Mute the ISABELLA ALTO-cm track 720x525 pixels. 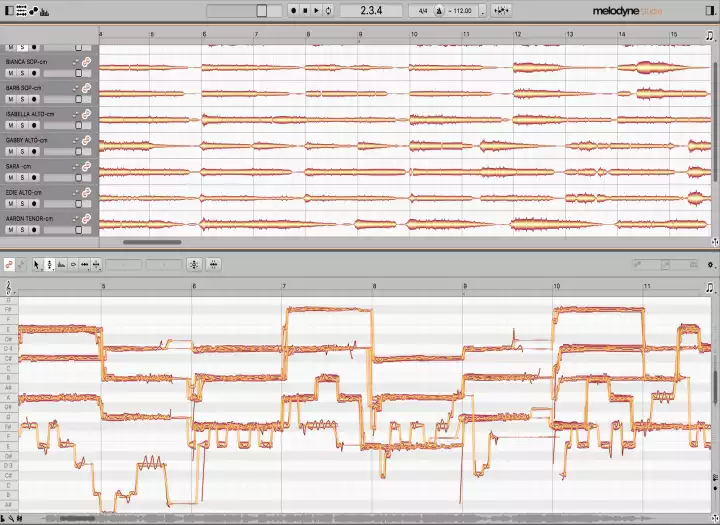pyautogui.click(x=11, y=125)
